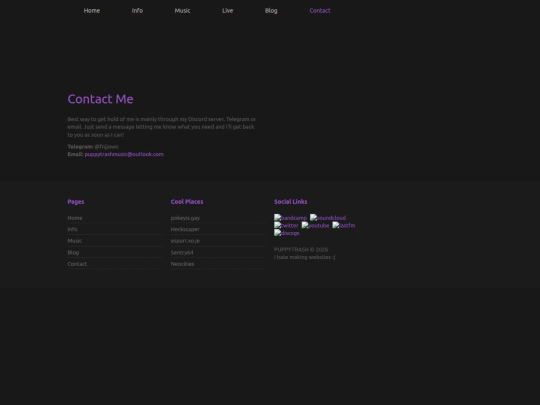Open the youtube social icon
This screenshot has height=405, width=540.
pyautogui.click(x=315, y=225)
